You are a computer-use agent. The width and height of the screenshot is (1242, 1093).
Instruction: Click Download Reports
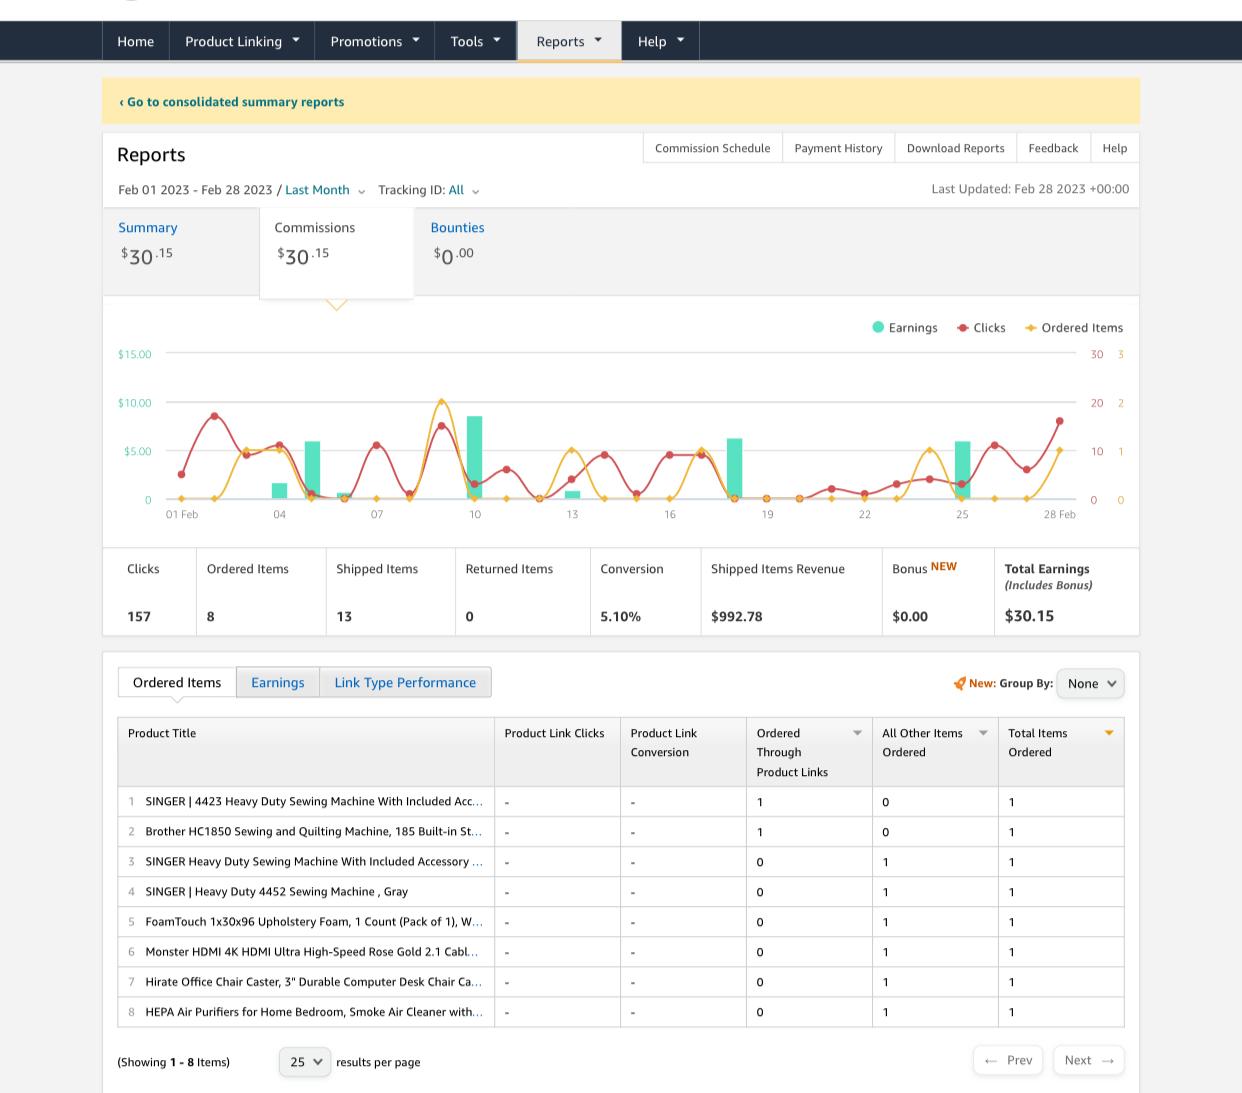pos(956,148)
